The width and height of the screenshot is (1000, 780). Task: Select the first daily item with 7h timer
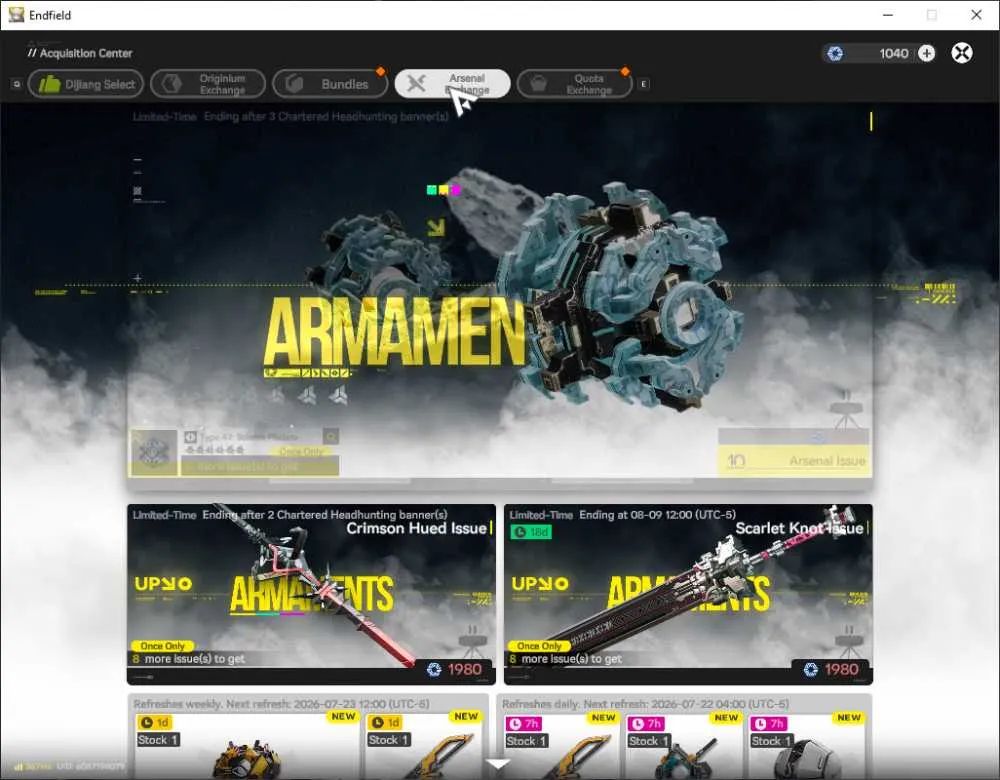point(560,744)
